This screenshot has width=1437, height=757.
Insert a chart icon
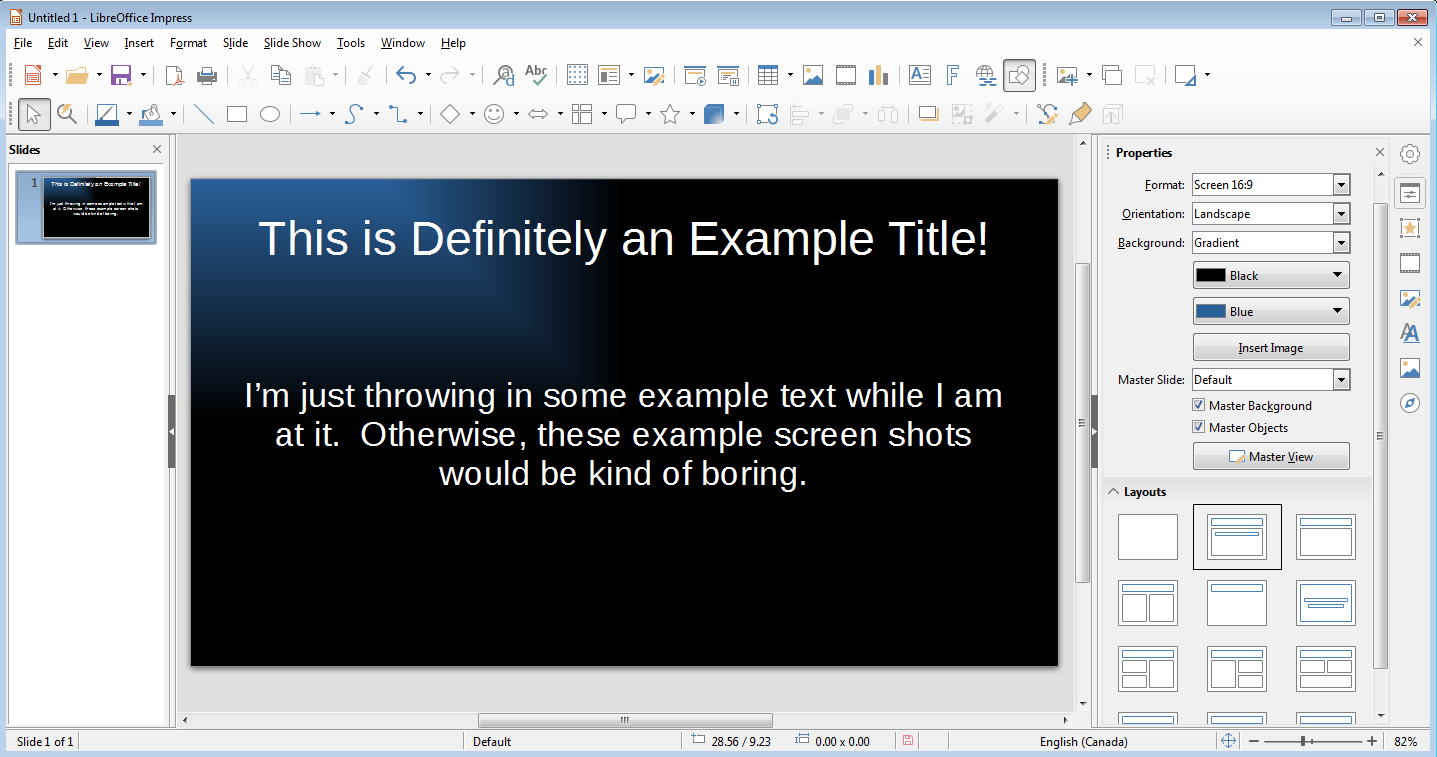coord(878,75)
